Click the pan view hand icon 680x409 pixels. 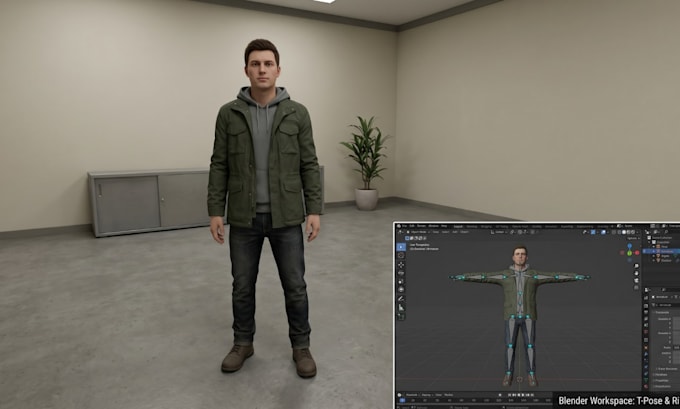[637, 273]
